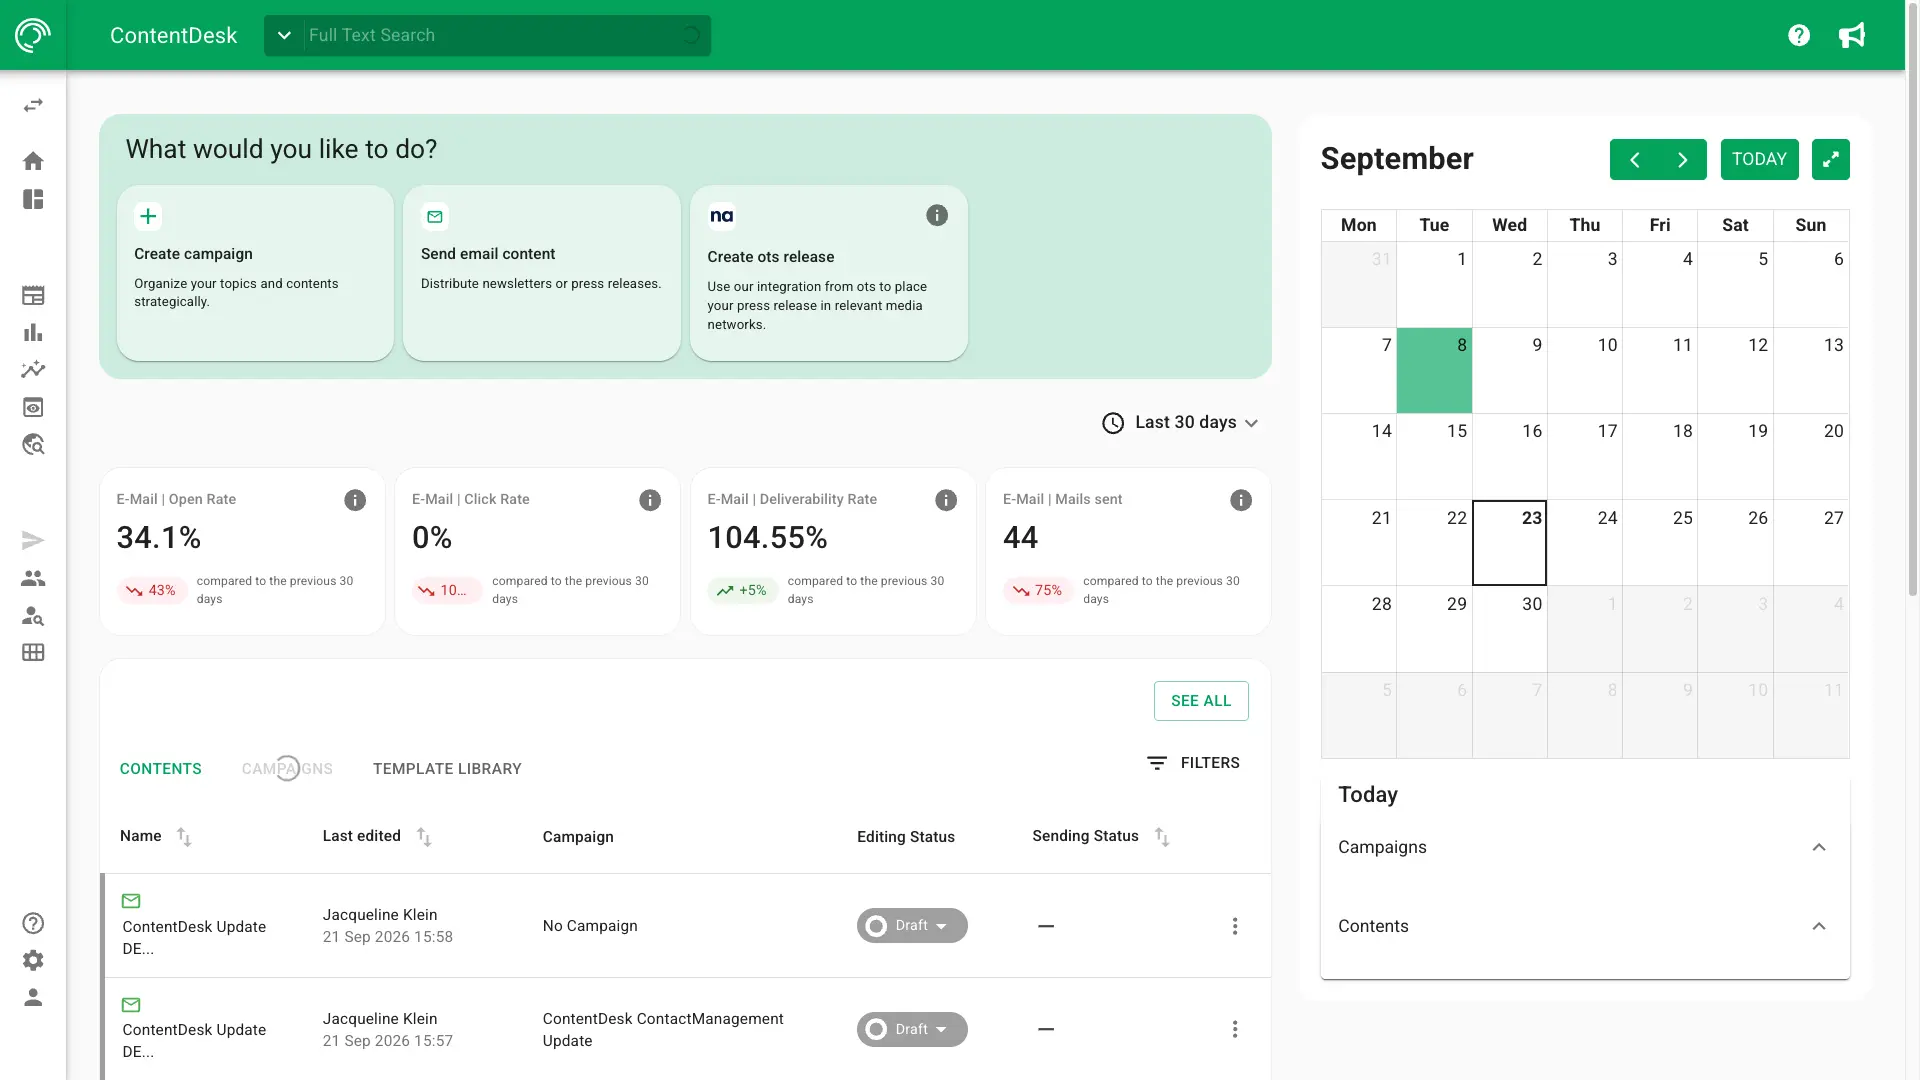Image resolution: width=1920 pixels, height=1080 pixels.
Task: Show info for E-Mail Deliverability Rate
Action: (x=946, y=500)
